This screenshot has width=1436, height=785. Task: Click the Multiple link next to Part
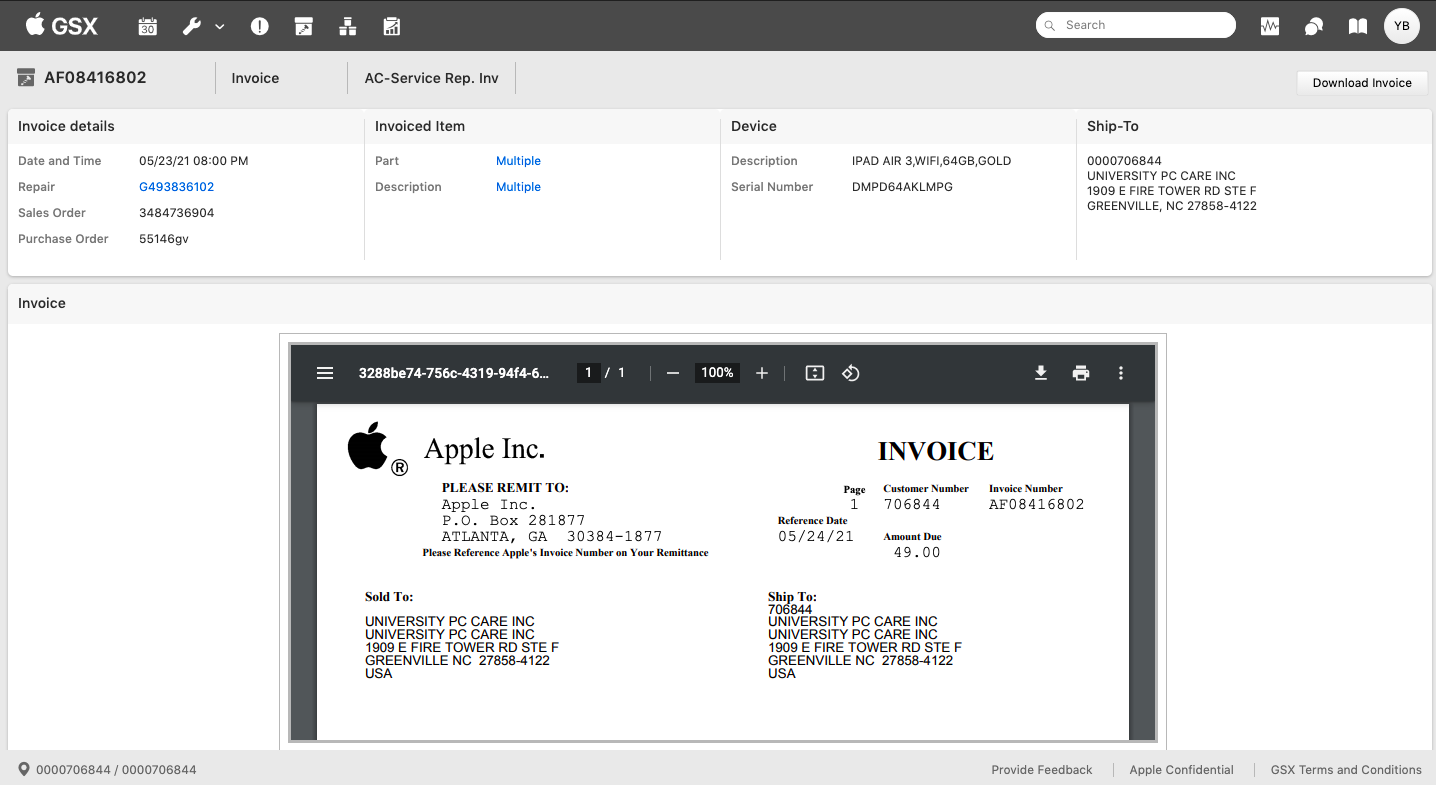(518, 161)
